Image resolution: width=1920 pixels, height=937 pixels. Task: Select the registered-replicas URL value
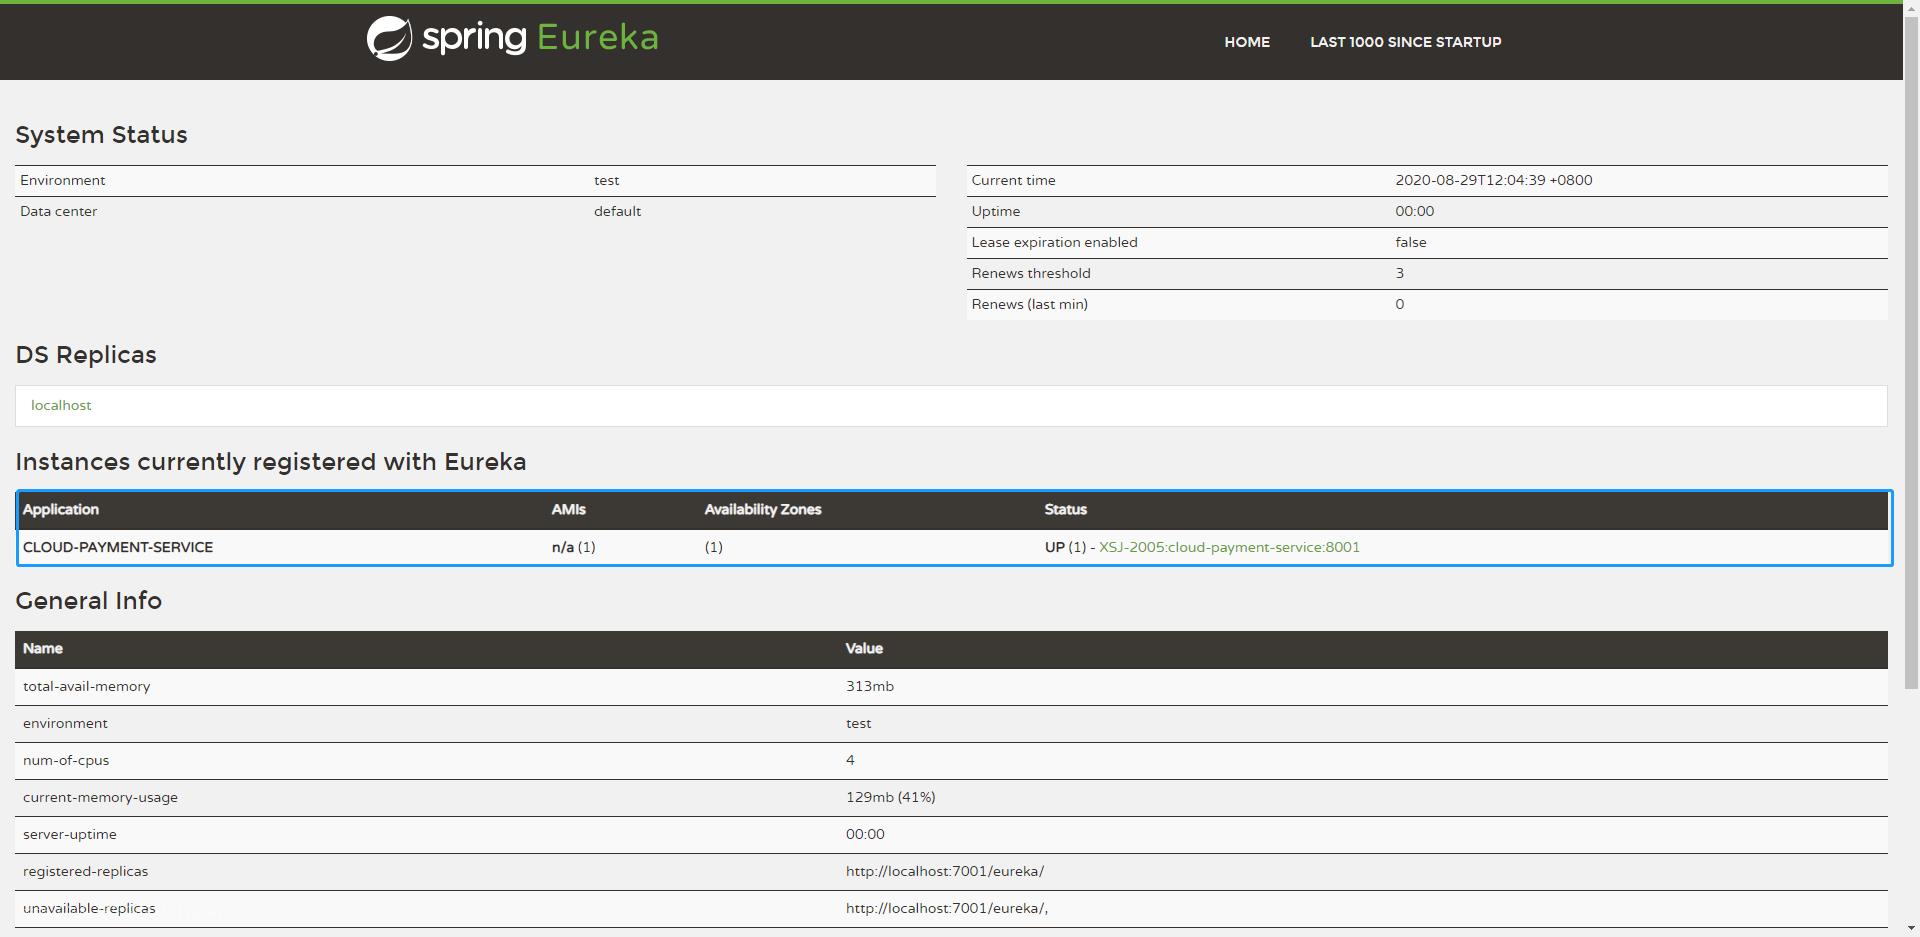point(945,871)
